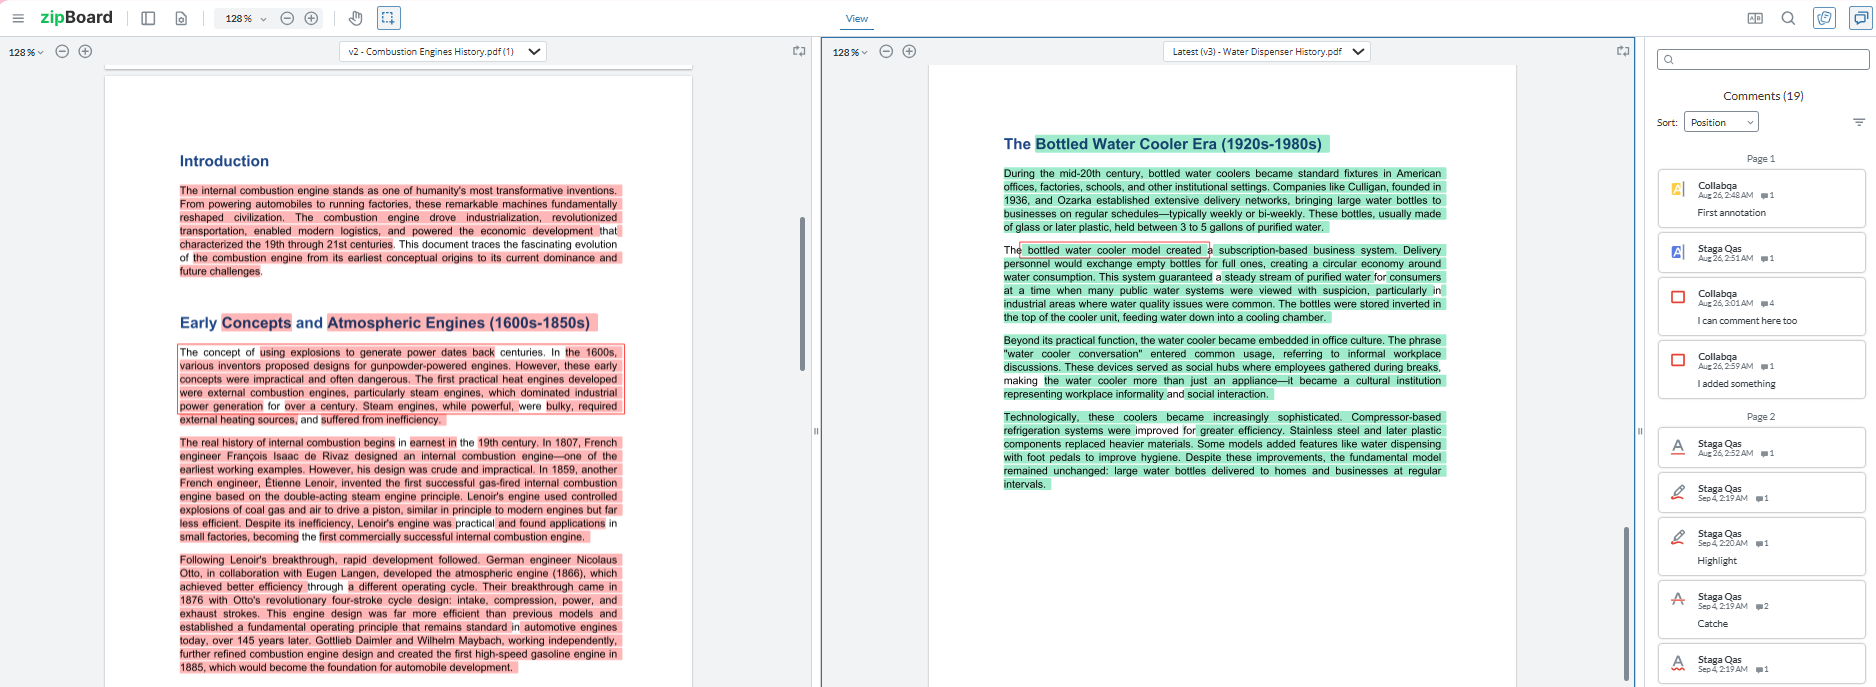Open Staga Qas 'Catche' comment
This screenshot has height=687, width=1876.
(1762, 609)
